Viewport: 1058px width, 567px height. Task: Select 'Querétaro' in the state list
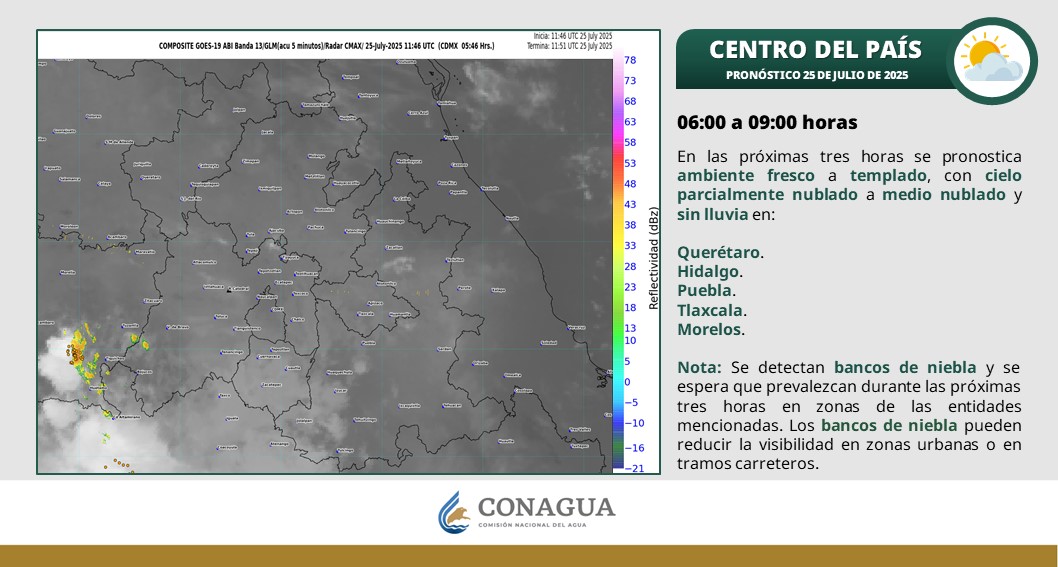(x=719, y=253)
